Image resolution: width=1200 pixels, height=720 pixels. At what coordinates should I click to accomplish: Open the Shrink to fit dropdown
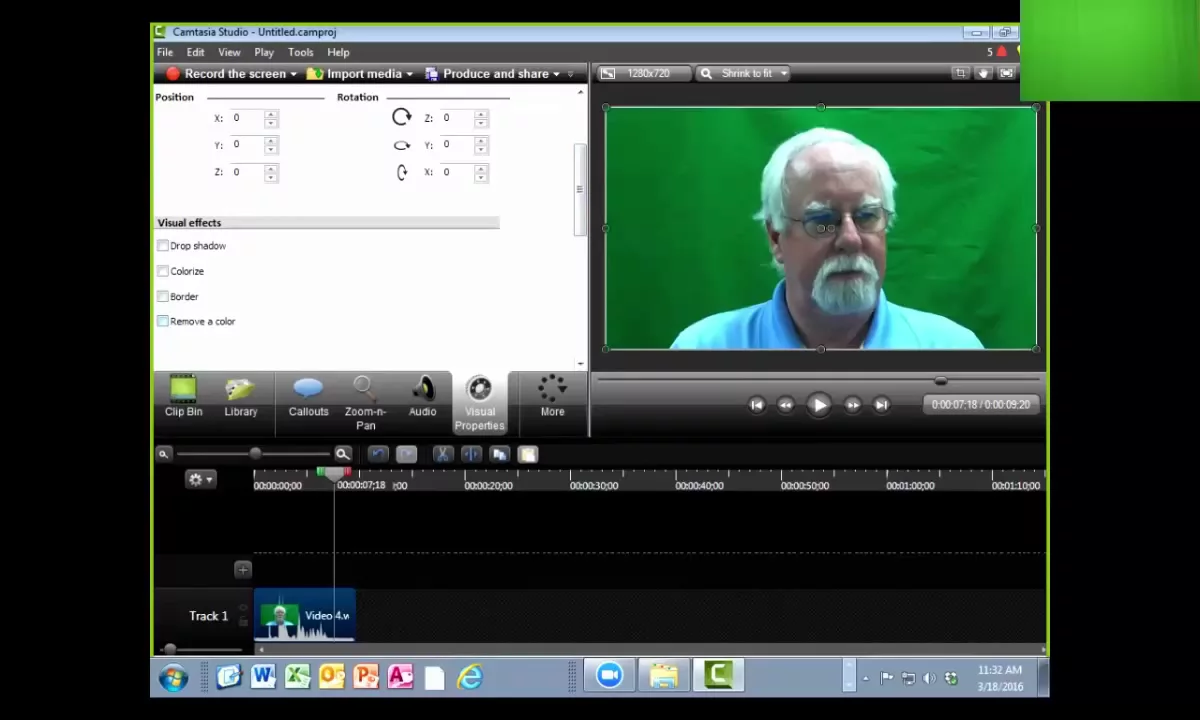click(745, 74)
